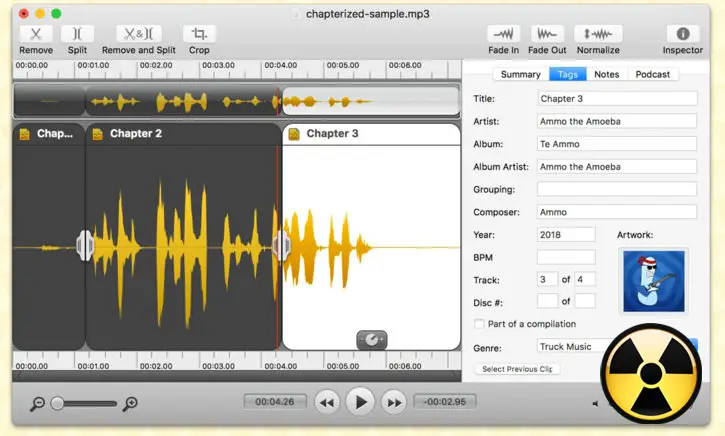Click the split handle before Chapter 3
The image size is (725, 436).
click(282, 246)
